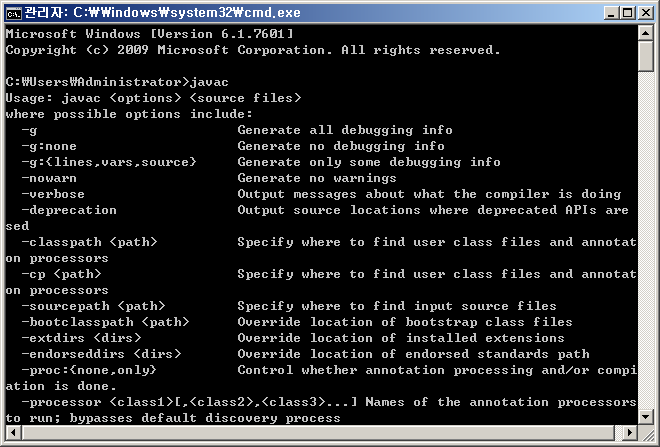The height and width of the screenshot is (447, 660).
Task: Click the 'C:\Users\Administrator>javac' prompt line
Action: pyautogui.click(x=117, y=82)
